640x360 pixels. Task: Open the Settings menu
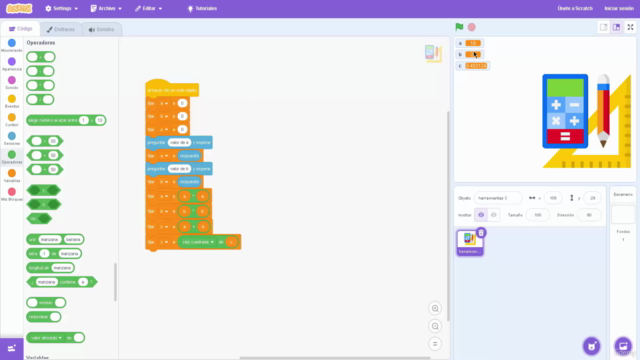coord(61,8)
